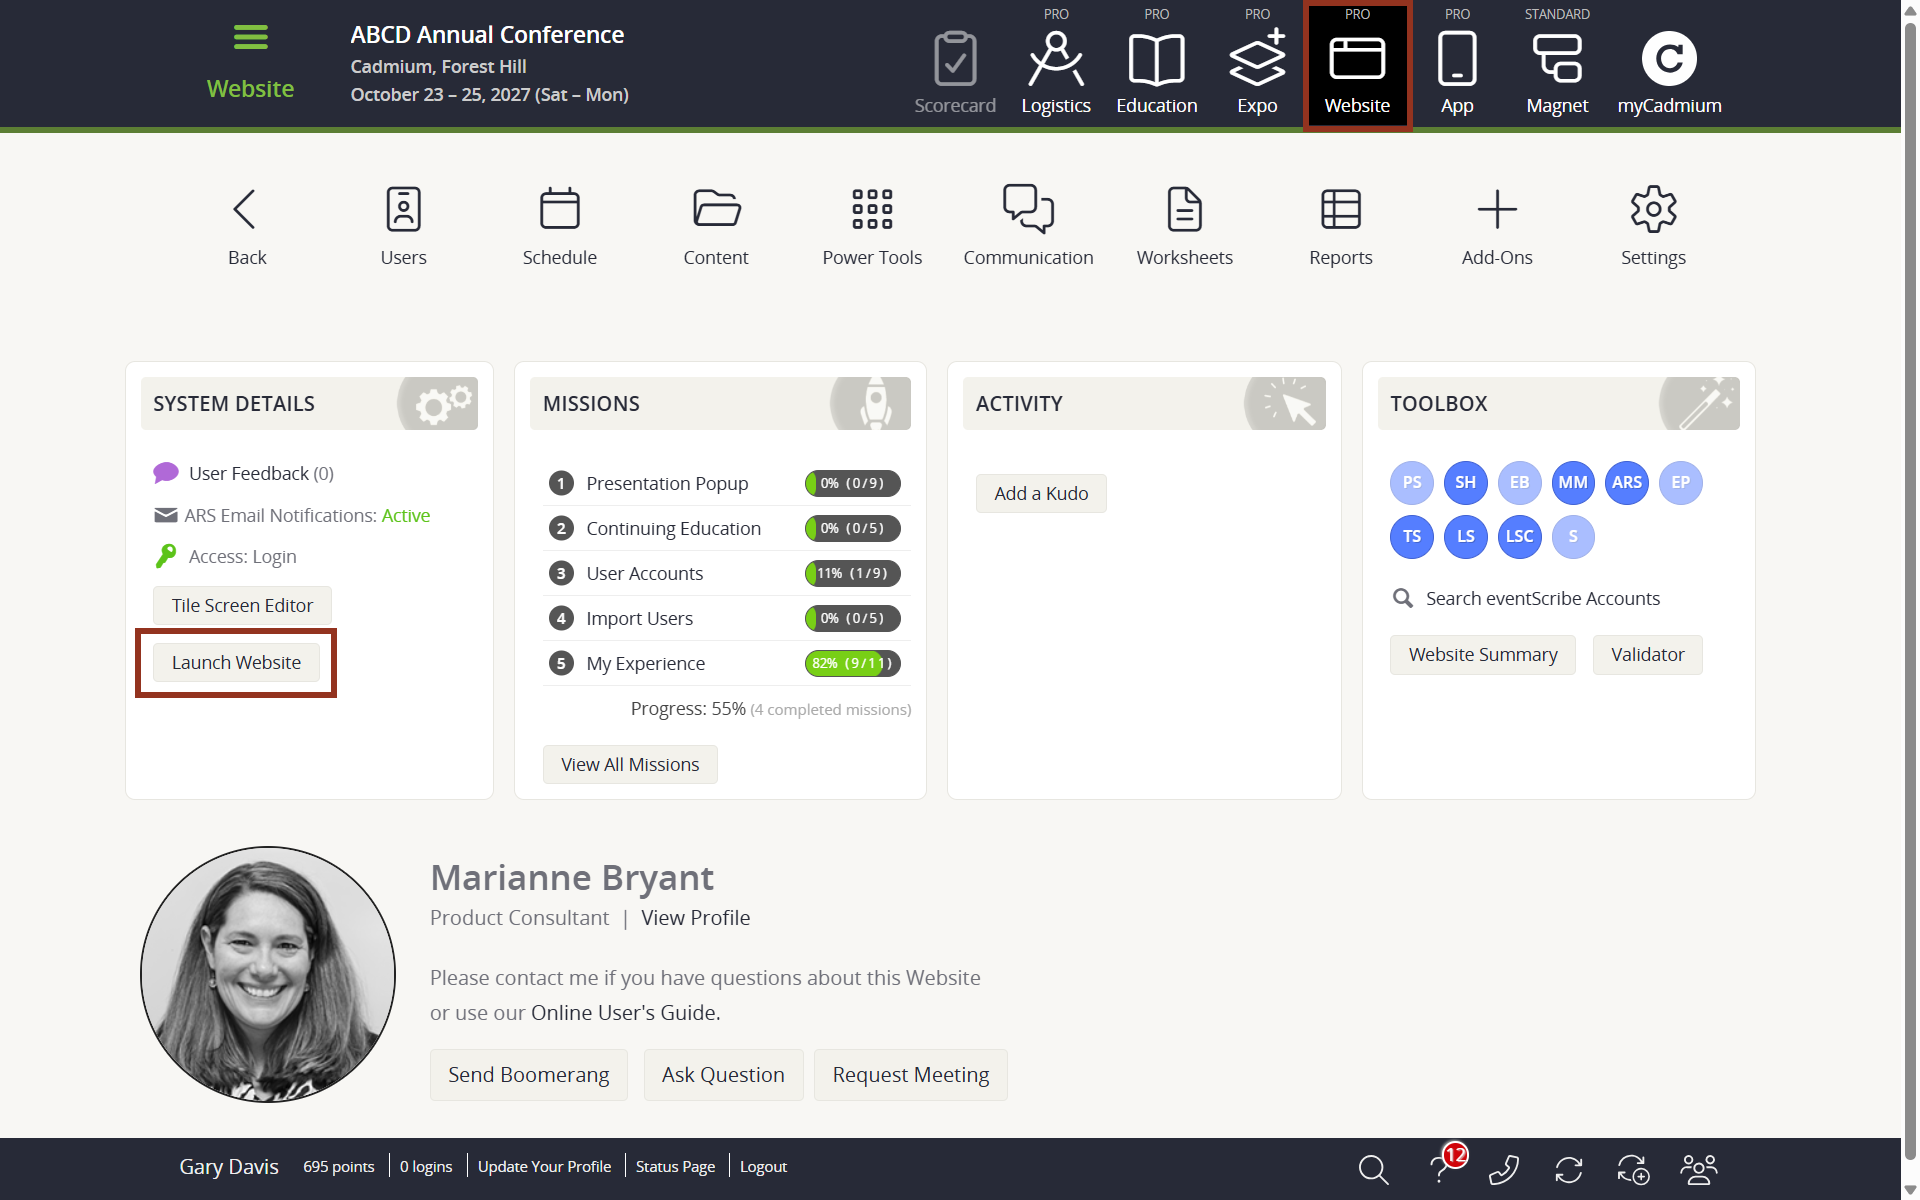Select the LSC toolbox badge

1519,537
